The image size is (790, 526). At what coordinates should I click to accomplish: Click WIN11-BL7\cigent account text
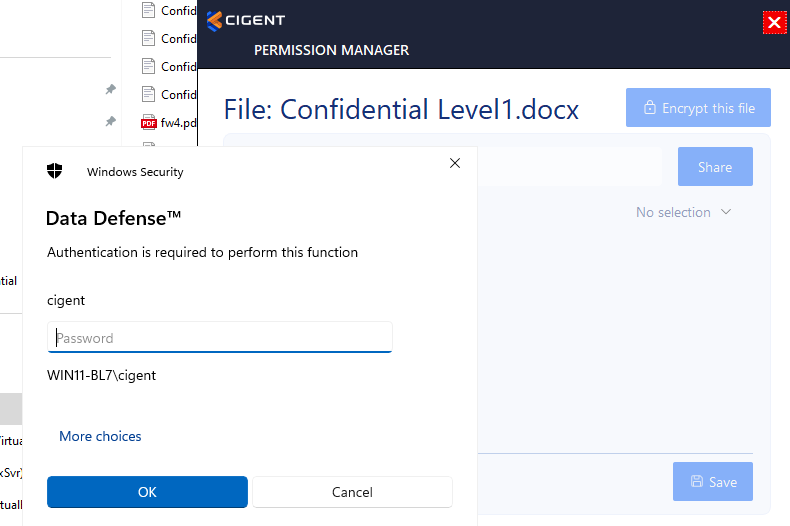coord(101,375)
